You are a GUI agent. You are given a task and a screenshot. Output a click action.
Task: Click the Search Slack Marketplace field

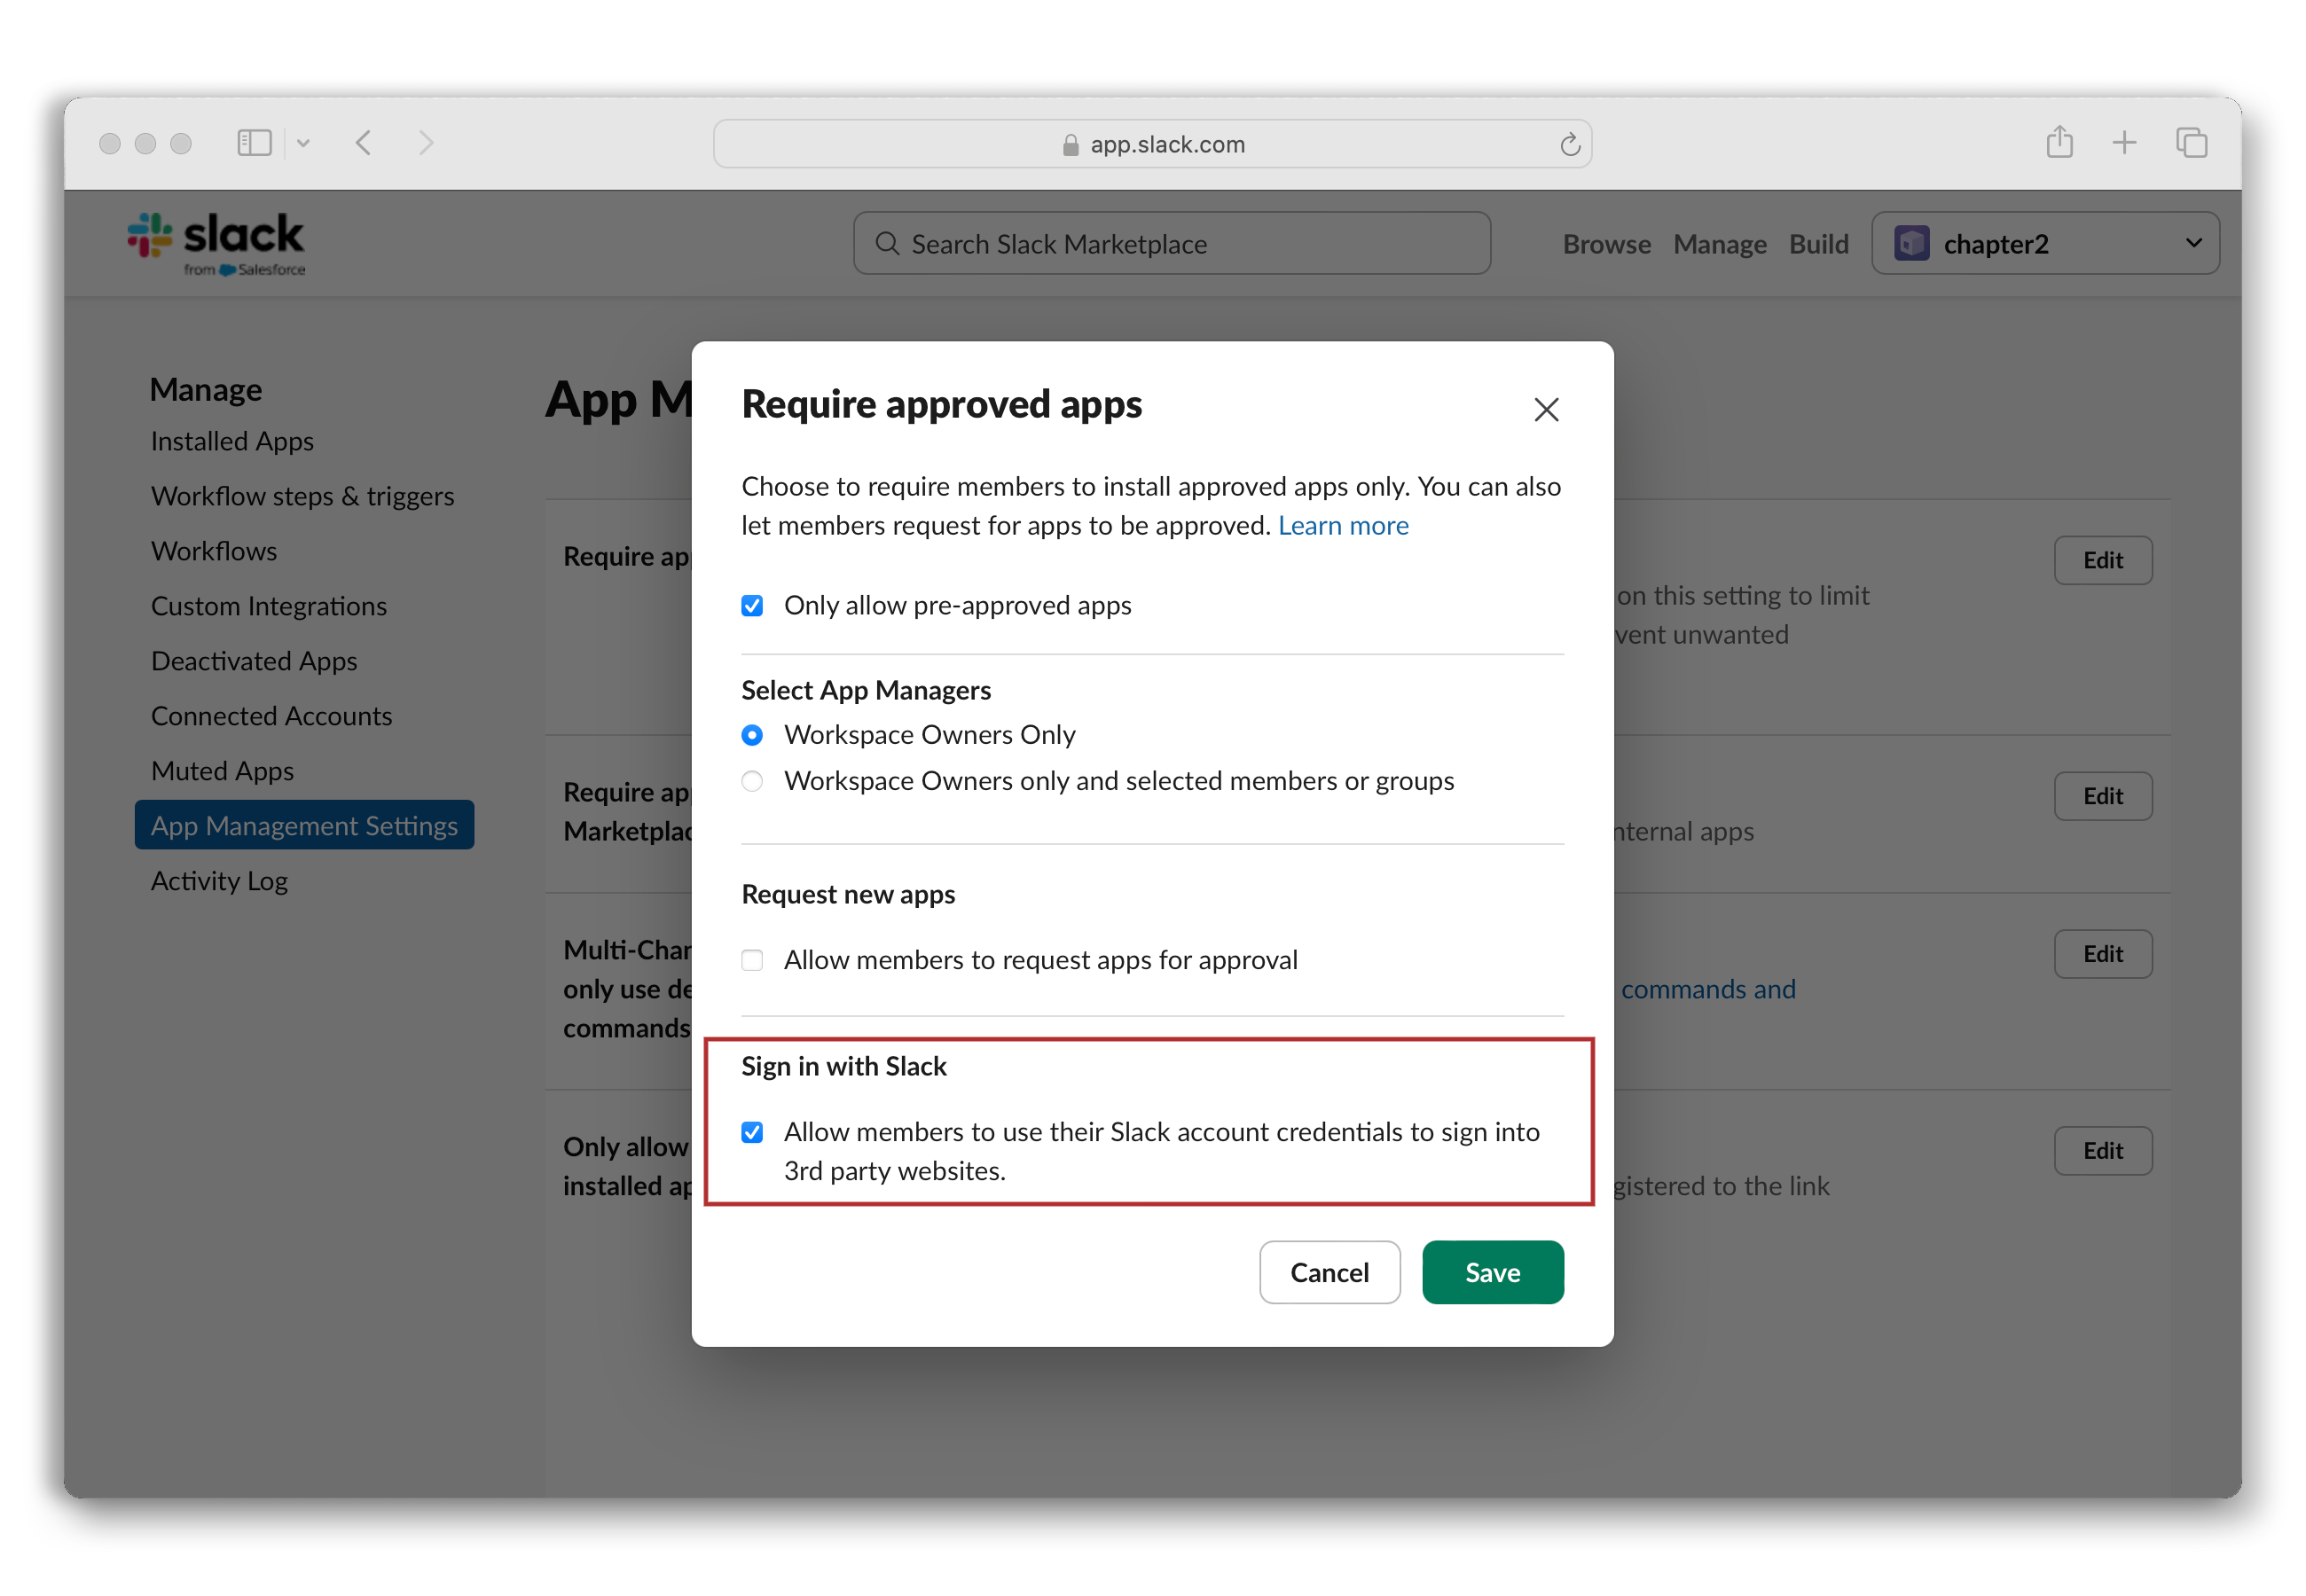click(x=1171, y=243)
